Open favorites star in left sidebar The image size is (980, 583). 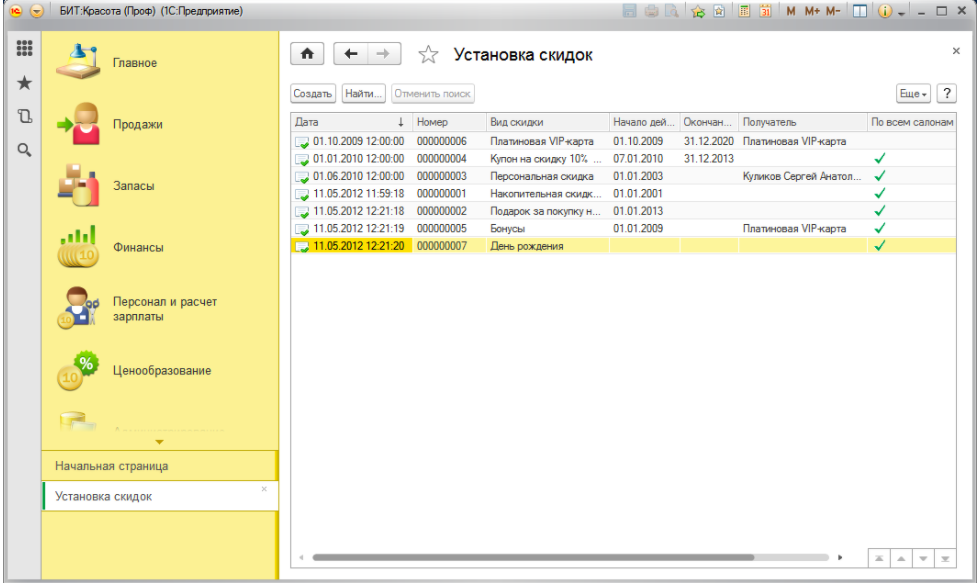(25, 82)
